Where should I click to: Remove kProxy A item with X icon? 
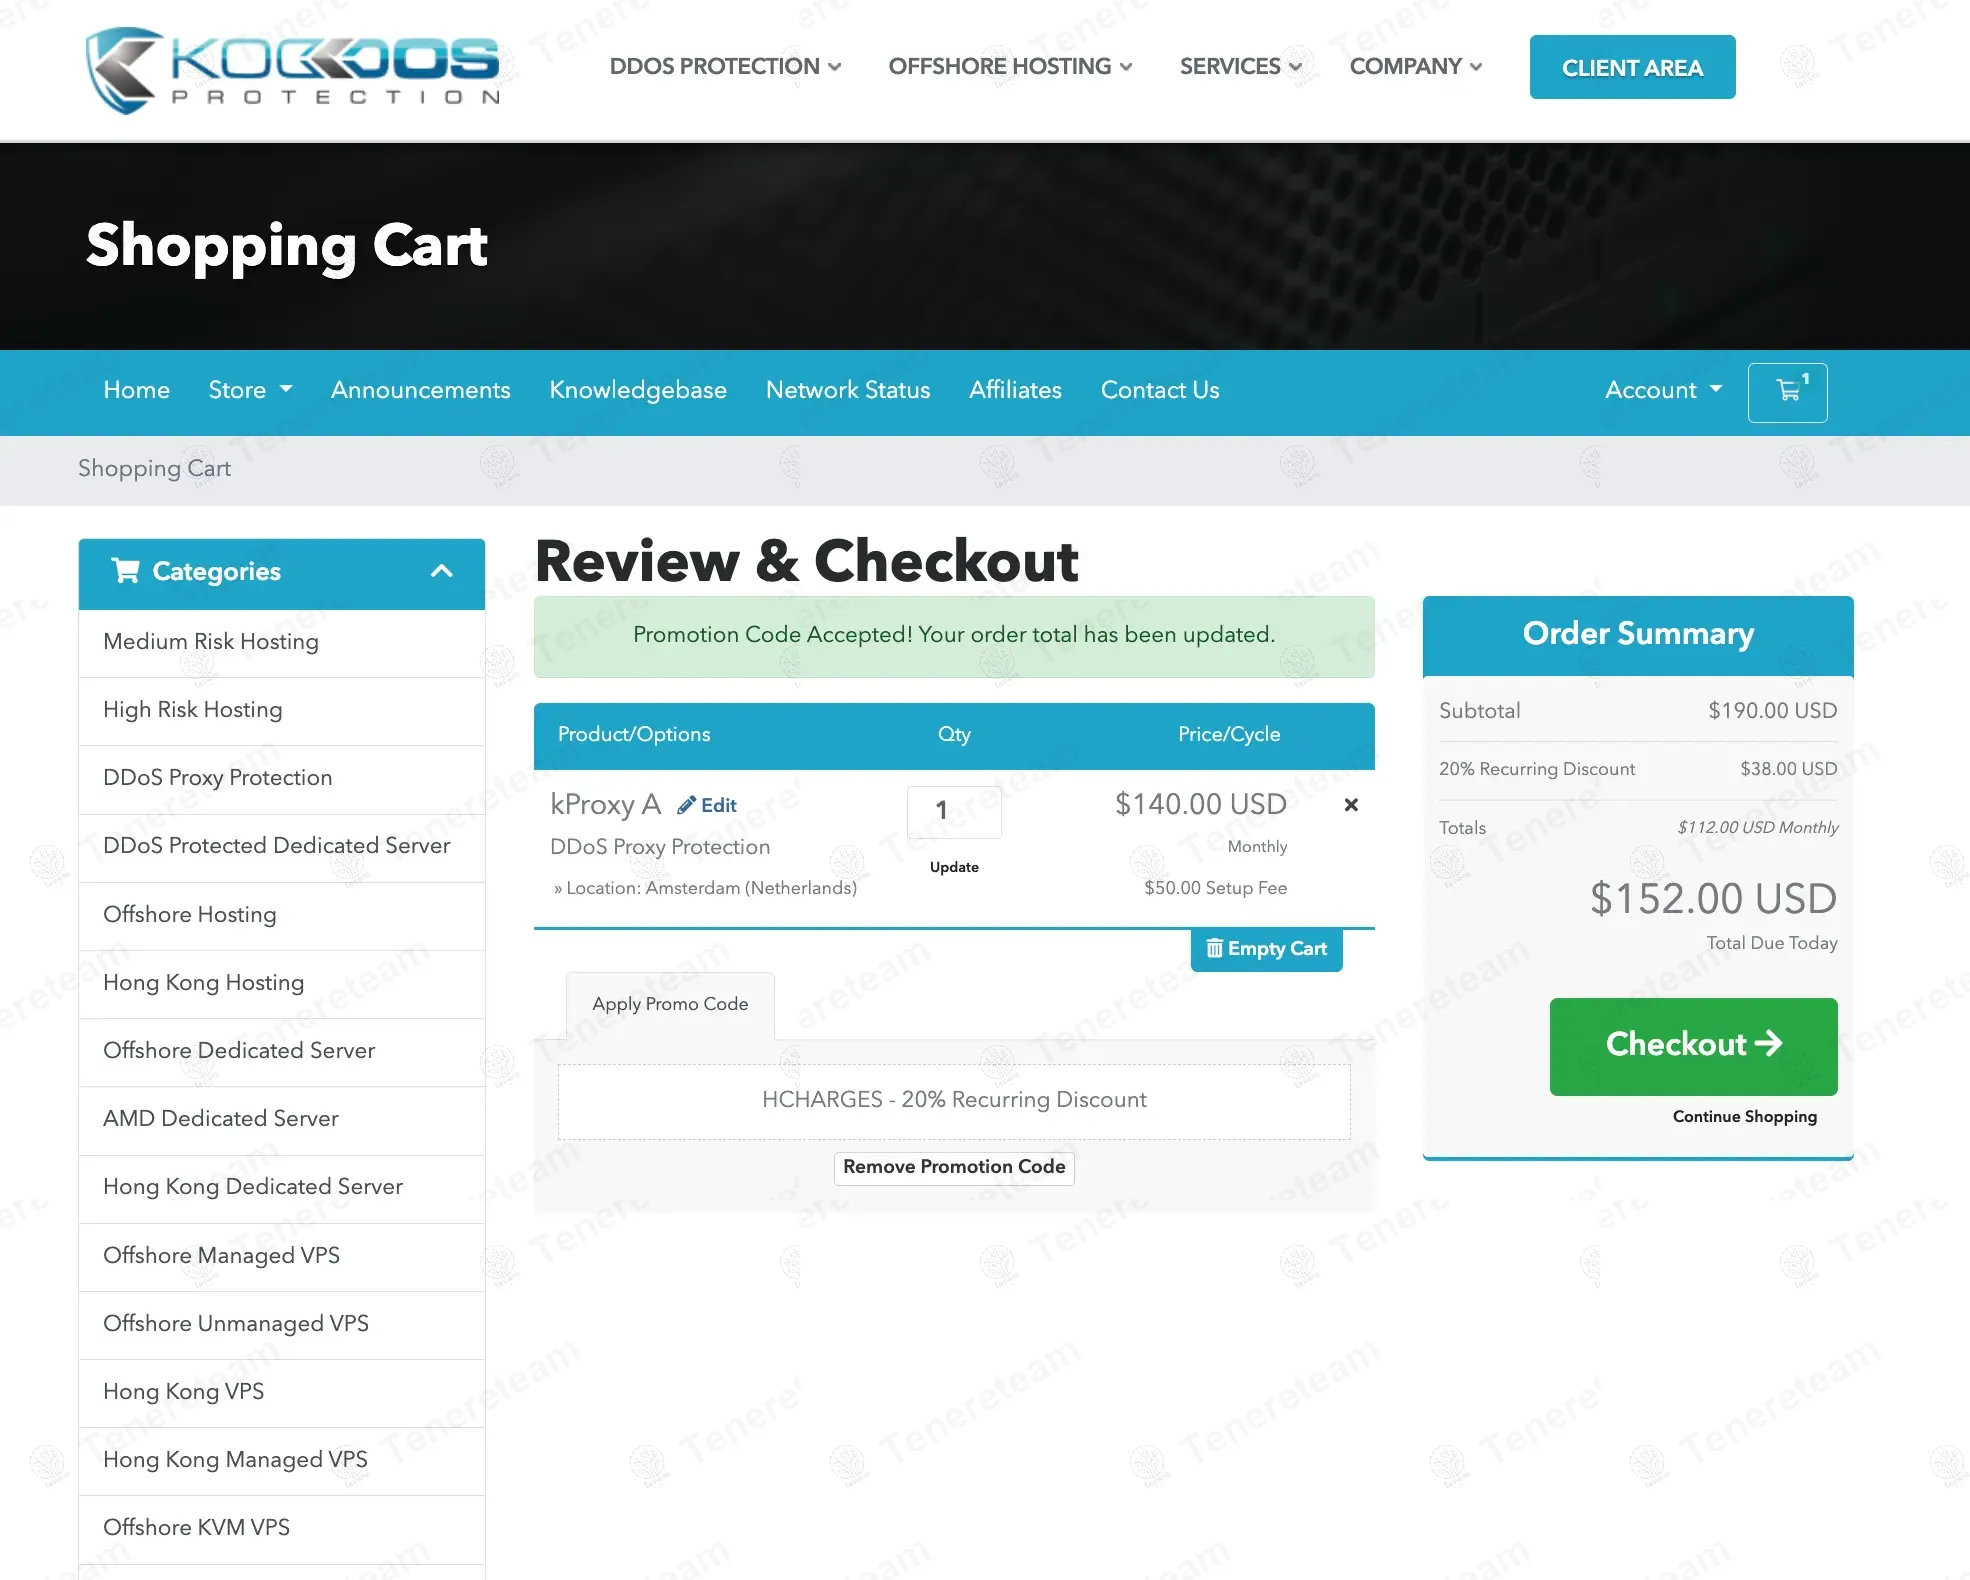1350,805
